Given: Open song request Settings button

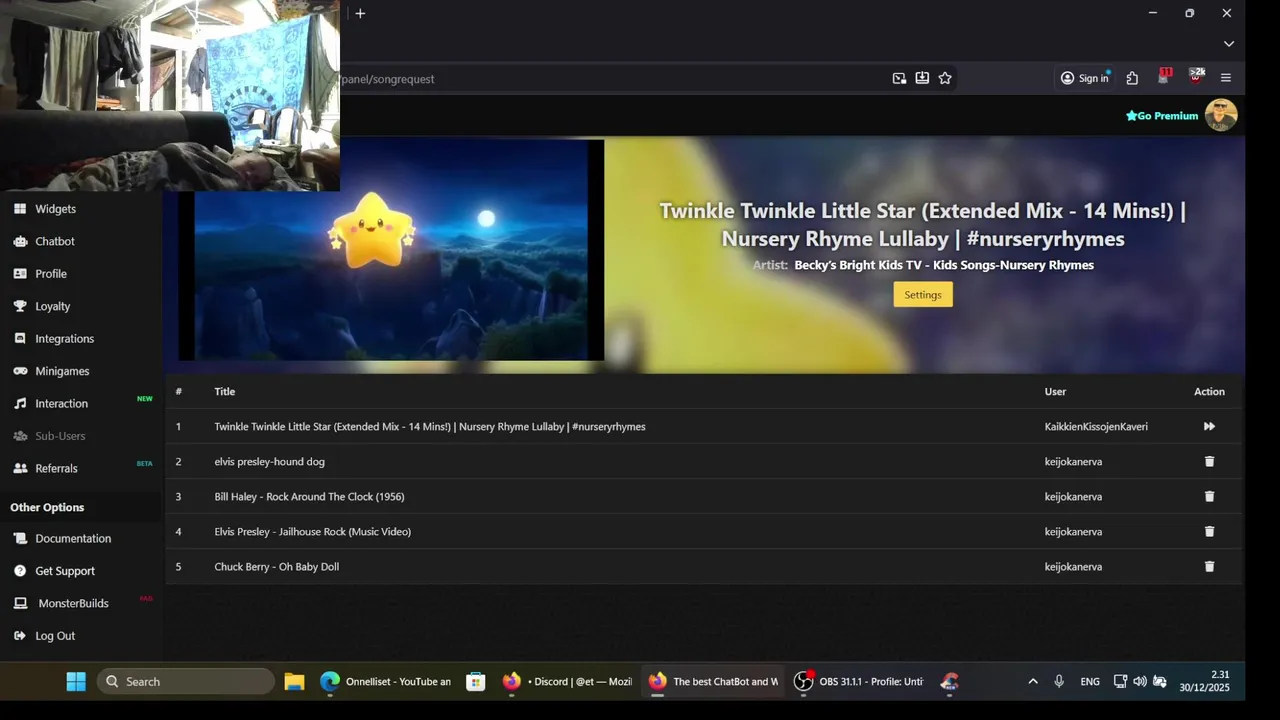Looking at the screenshot, I should 923,294.
